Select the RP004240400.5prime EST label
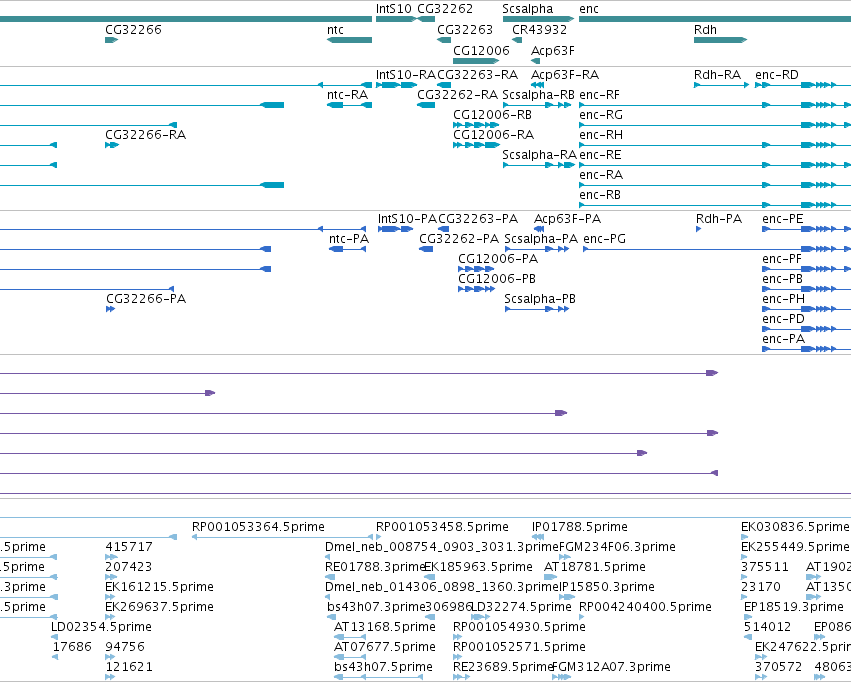This screenshot has height=682, width=851. point(645,607)
